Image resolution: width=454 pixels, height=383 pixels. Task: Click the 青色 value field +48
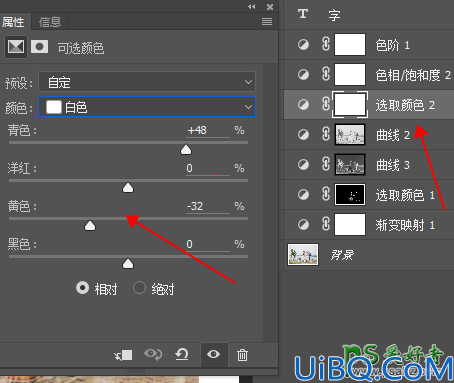tap(208, 130)
